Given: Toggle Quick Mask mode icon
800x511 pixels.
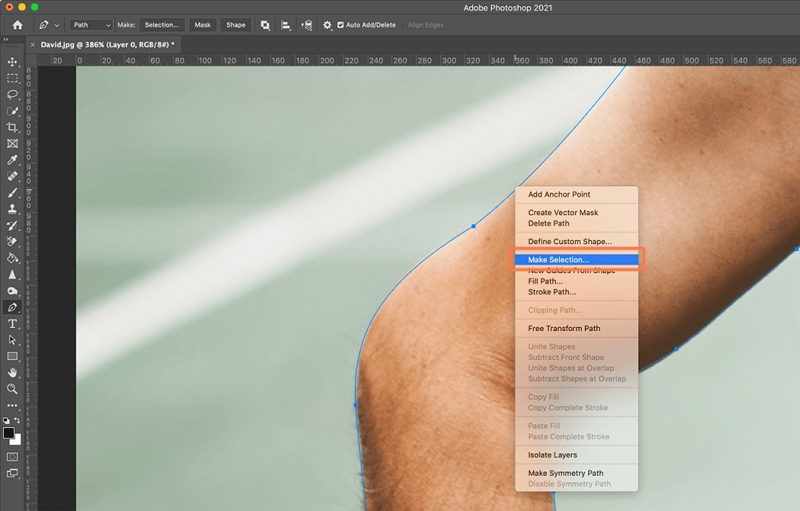Looking at the screenshot, I should pos(12,457).
